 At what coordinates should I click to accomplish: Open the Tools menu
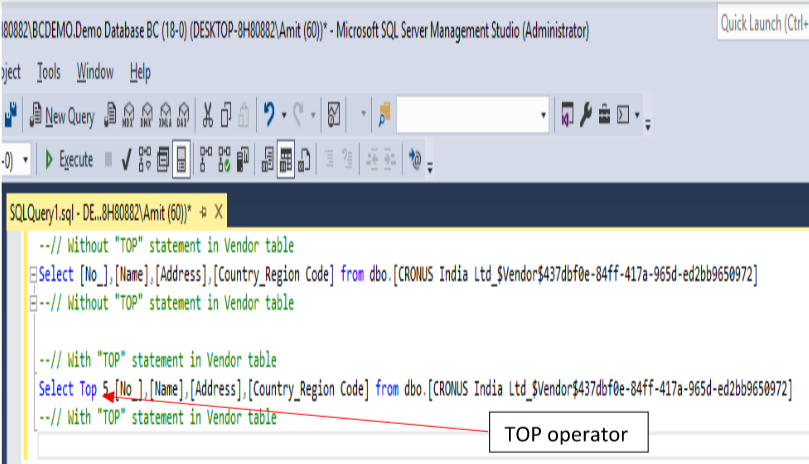coord(48,72)
